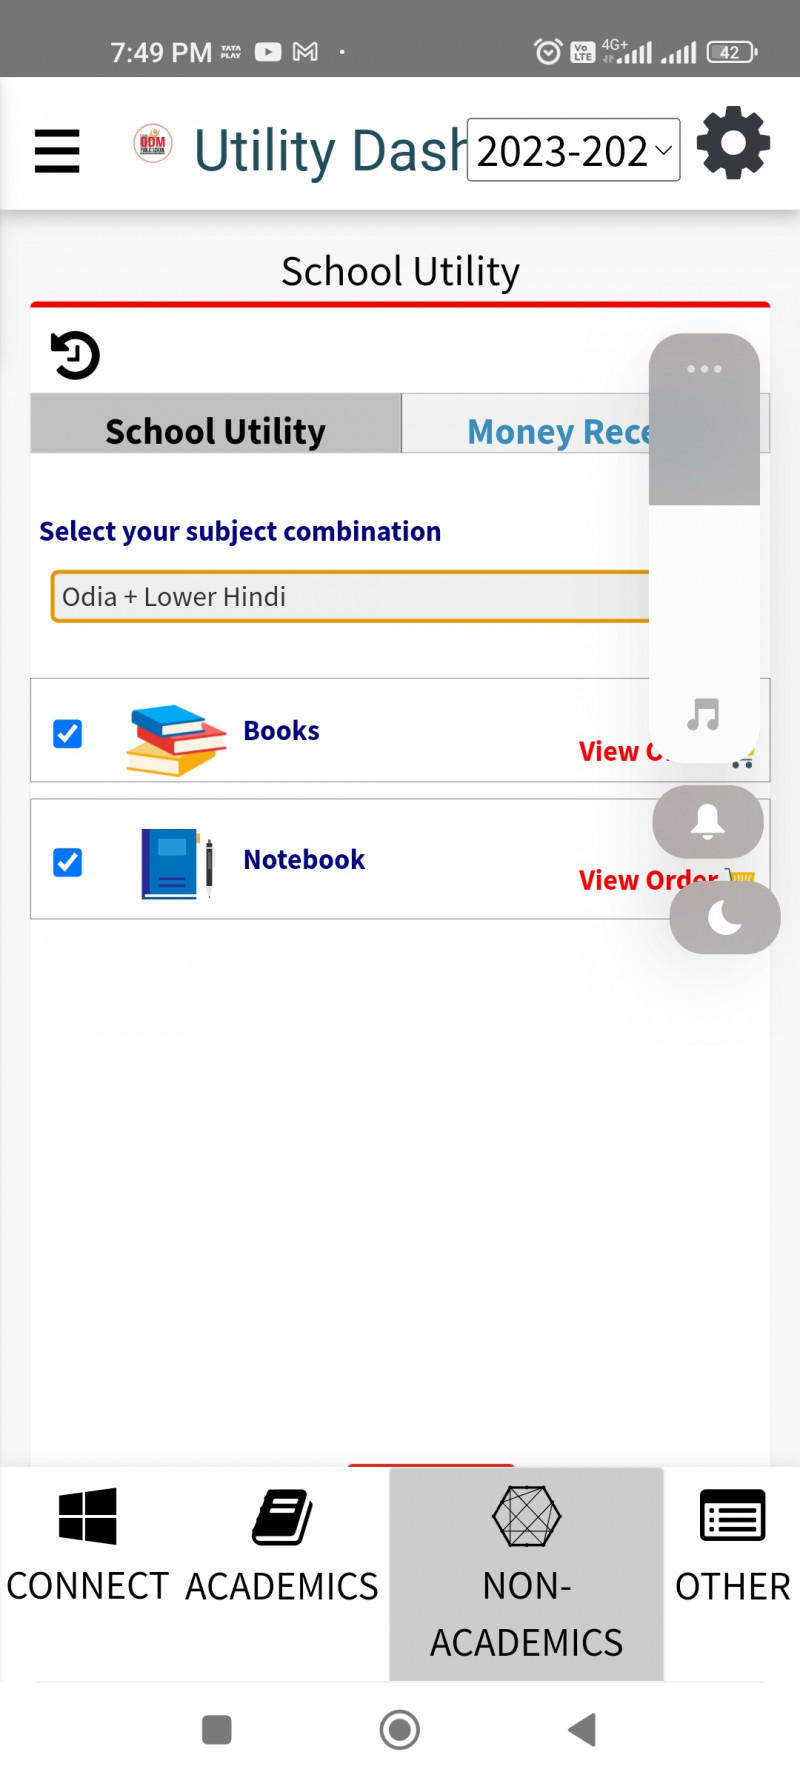Uncheck the Notebook checkbox
The height and width of the screenshot is (1778, 800).
(x=68, y=862)
